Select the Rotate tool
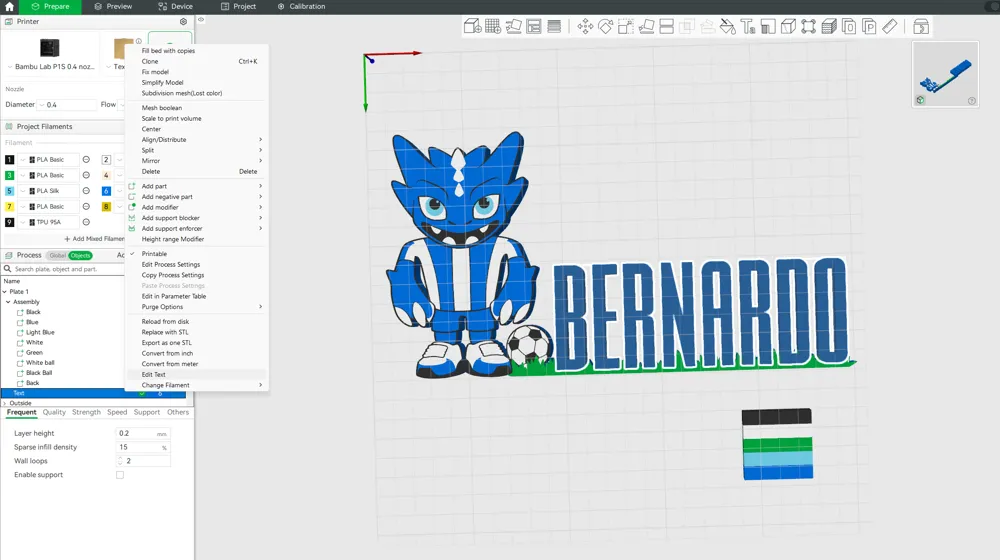This screenshot has height=560, width=1000. pyautogui.click(x=605, y=26)
